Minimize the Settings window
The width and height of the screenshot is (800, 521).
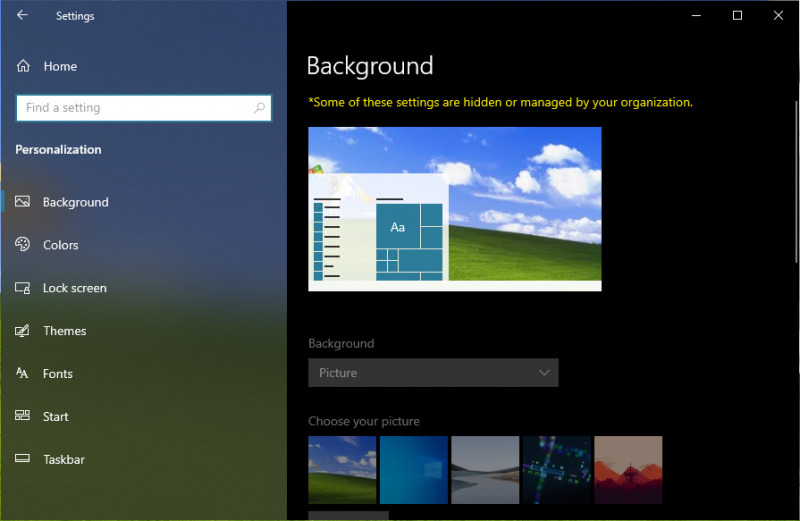click(x=696, y=15)
